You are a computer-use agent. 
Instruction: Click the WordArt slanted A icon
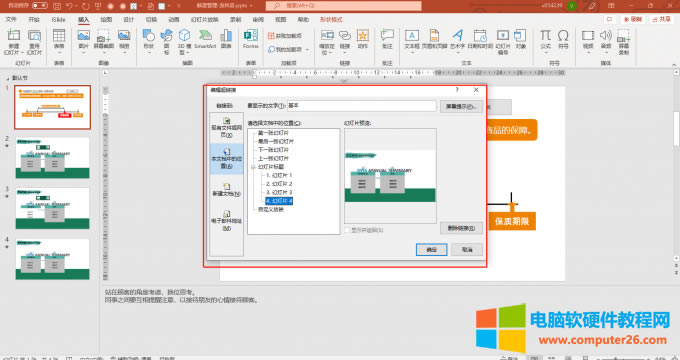[x=457, y=39]
